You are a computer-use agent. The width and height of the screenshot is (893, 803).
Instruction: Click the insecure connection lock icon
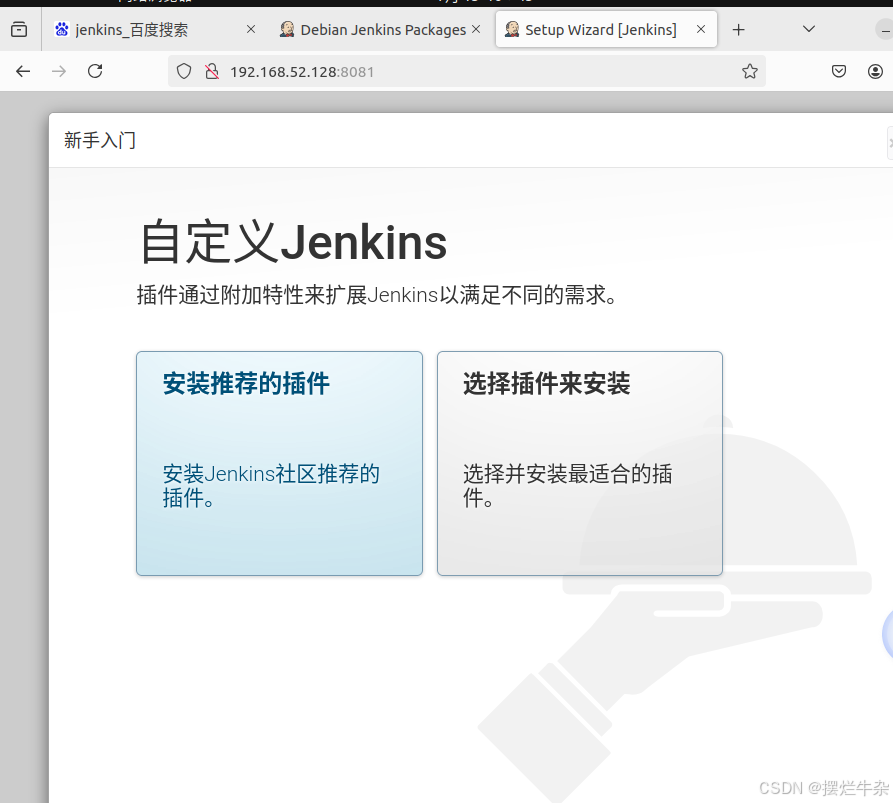(212, 71)
